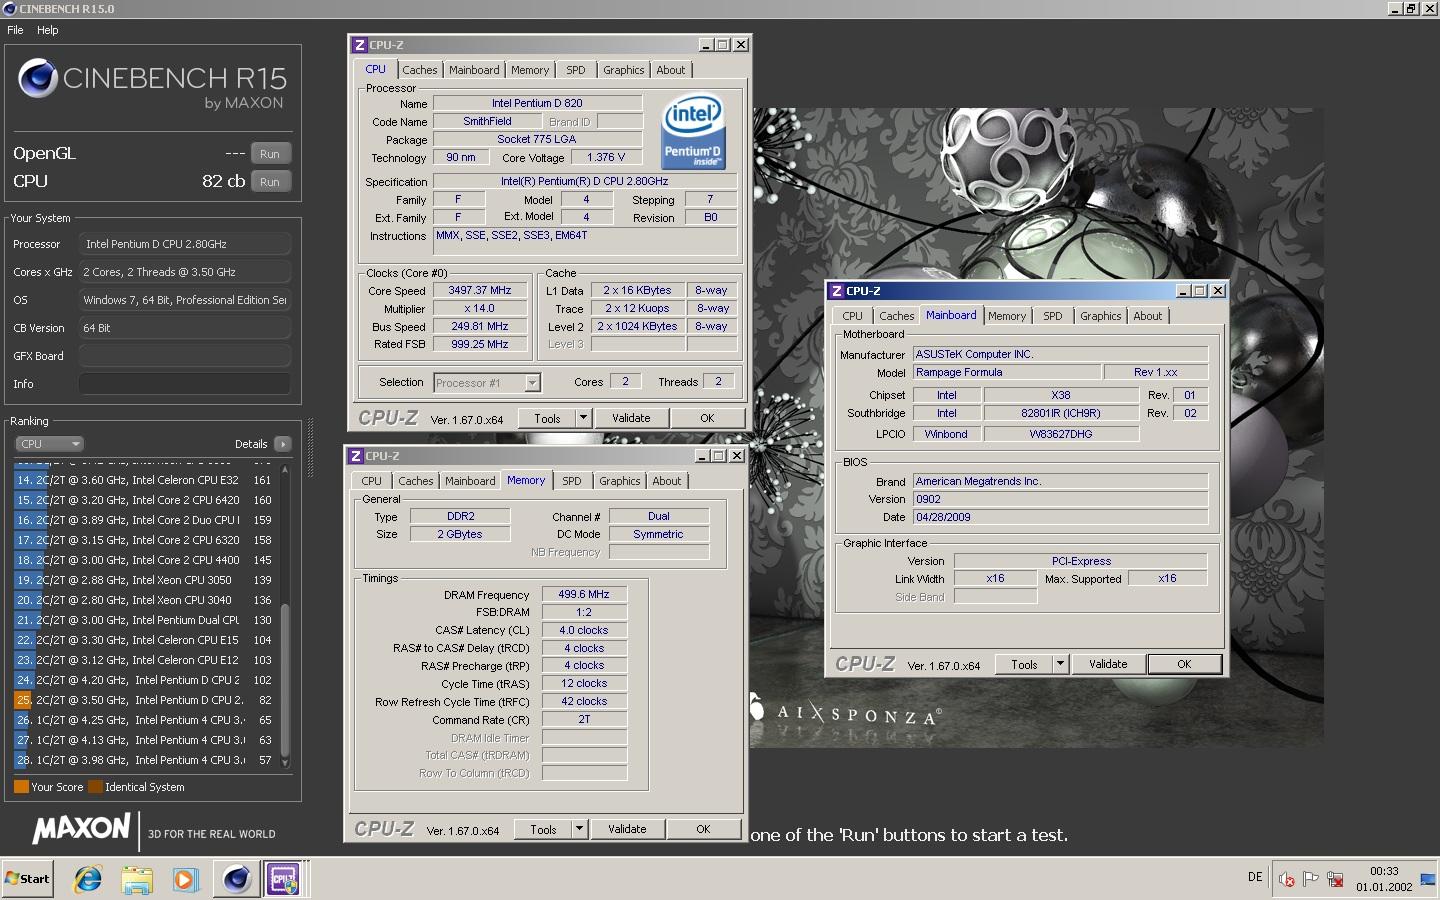Click CPU-Z taskbar icon
The height and width of the screenshot is (900, 1440).
coord(285,879)
